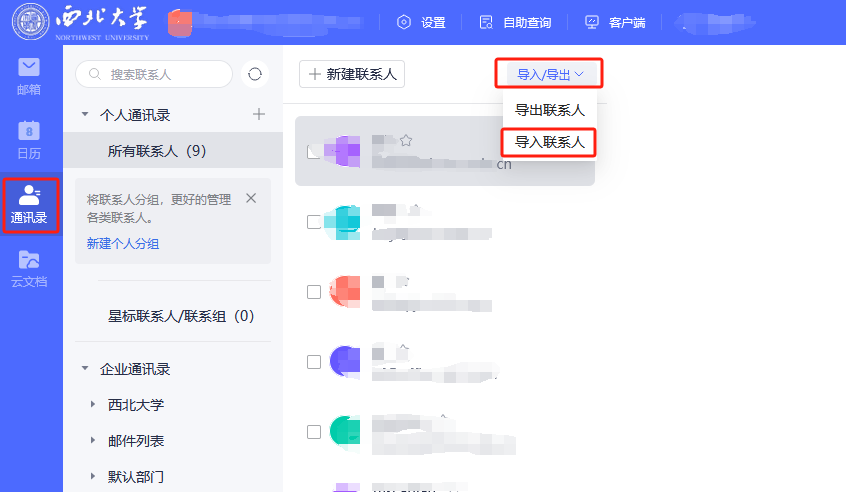Close the contact grouping tip box
Image resolution: width=846 pixels, height=492 pixels.
[x=251, y=198]
